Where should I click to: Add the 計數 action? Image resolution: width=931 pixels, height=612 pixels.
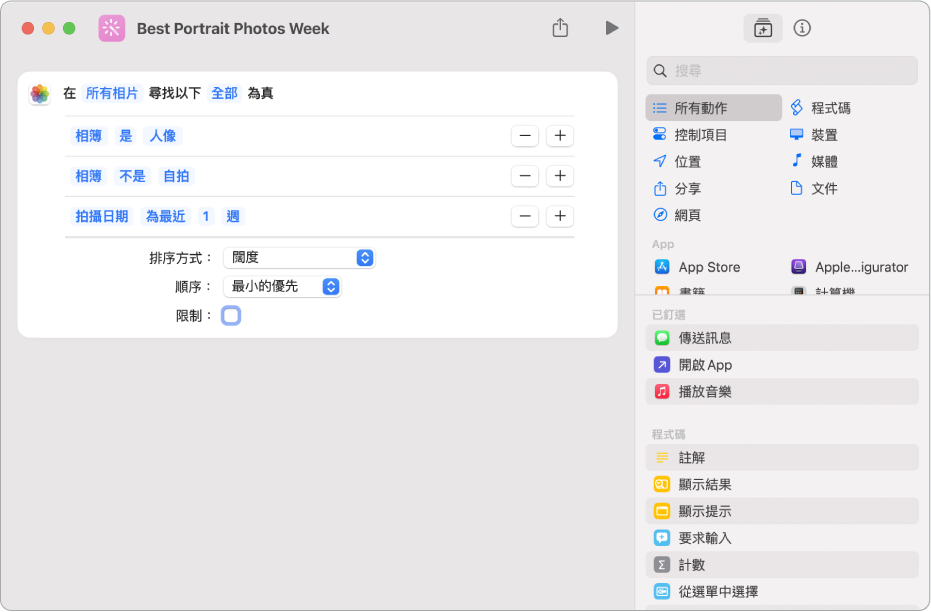[782, 565]
